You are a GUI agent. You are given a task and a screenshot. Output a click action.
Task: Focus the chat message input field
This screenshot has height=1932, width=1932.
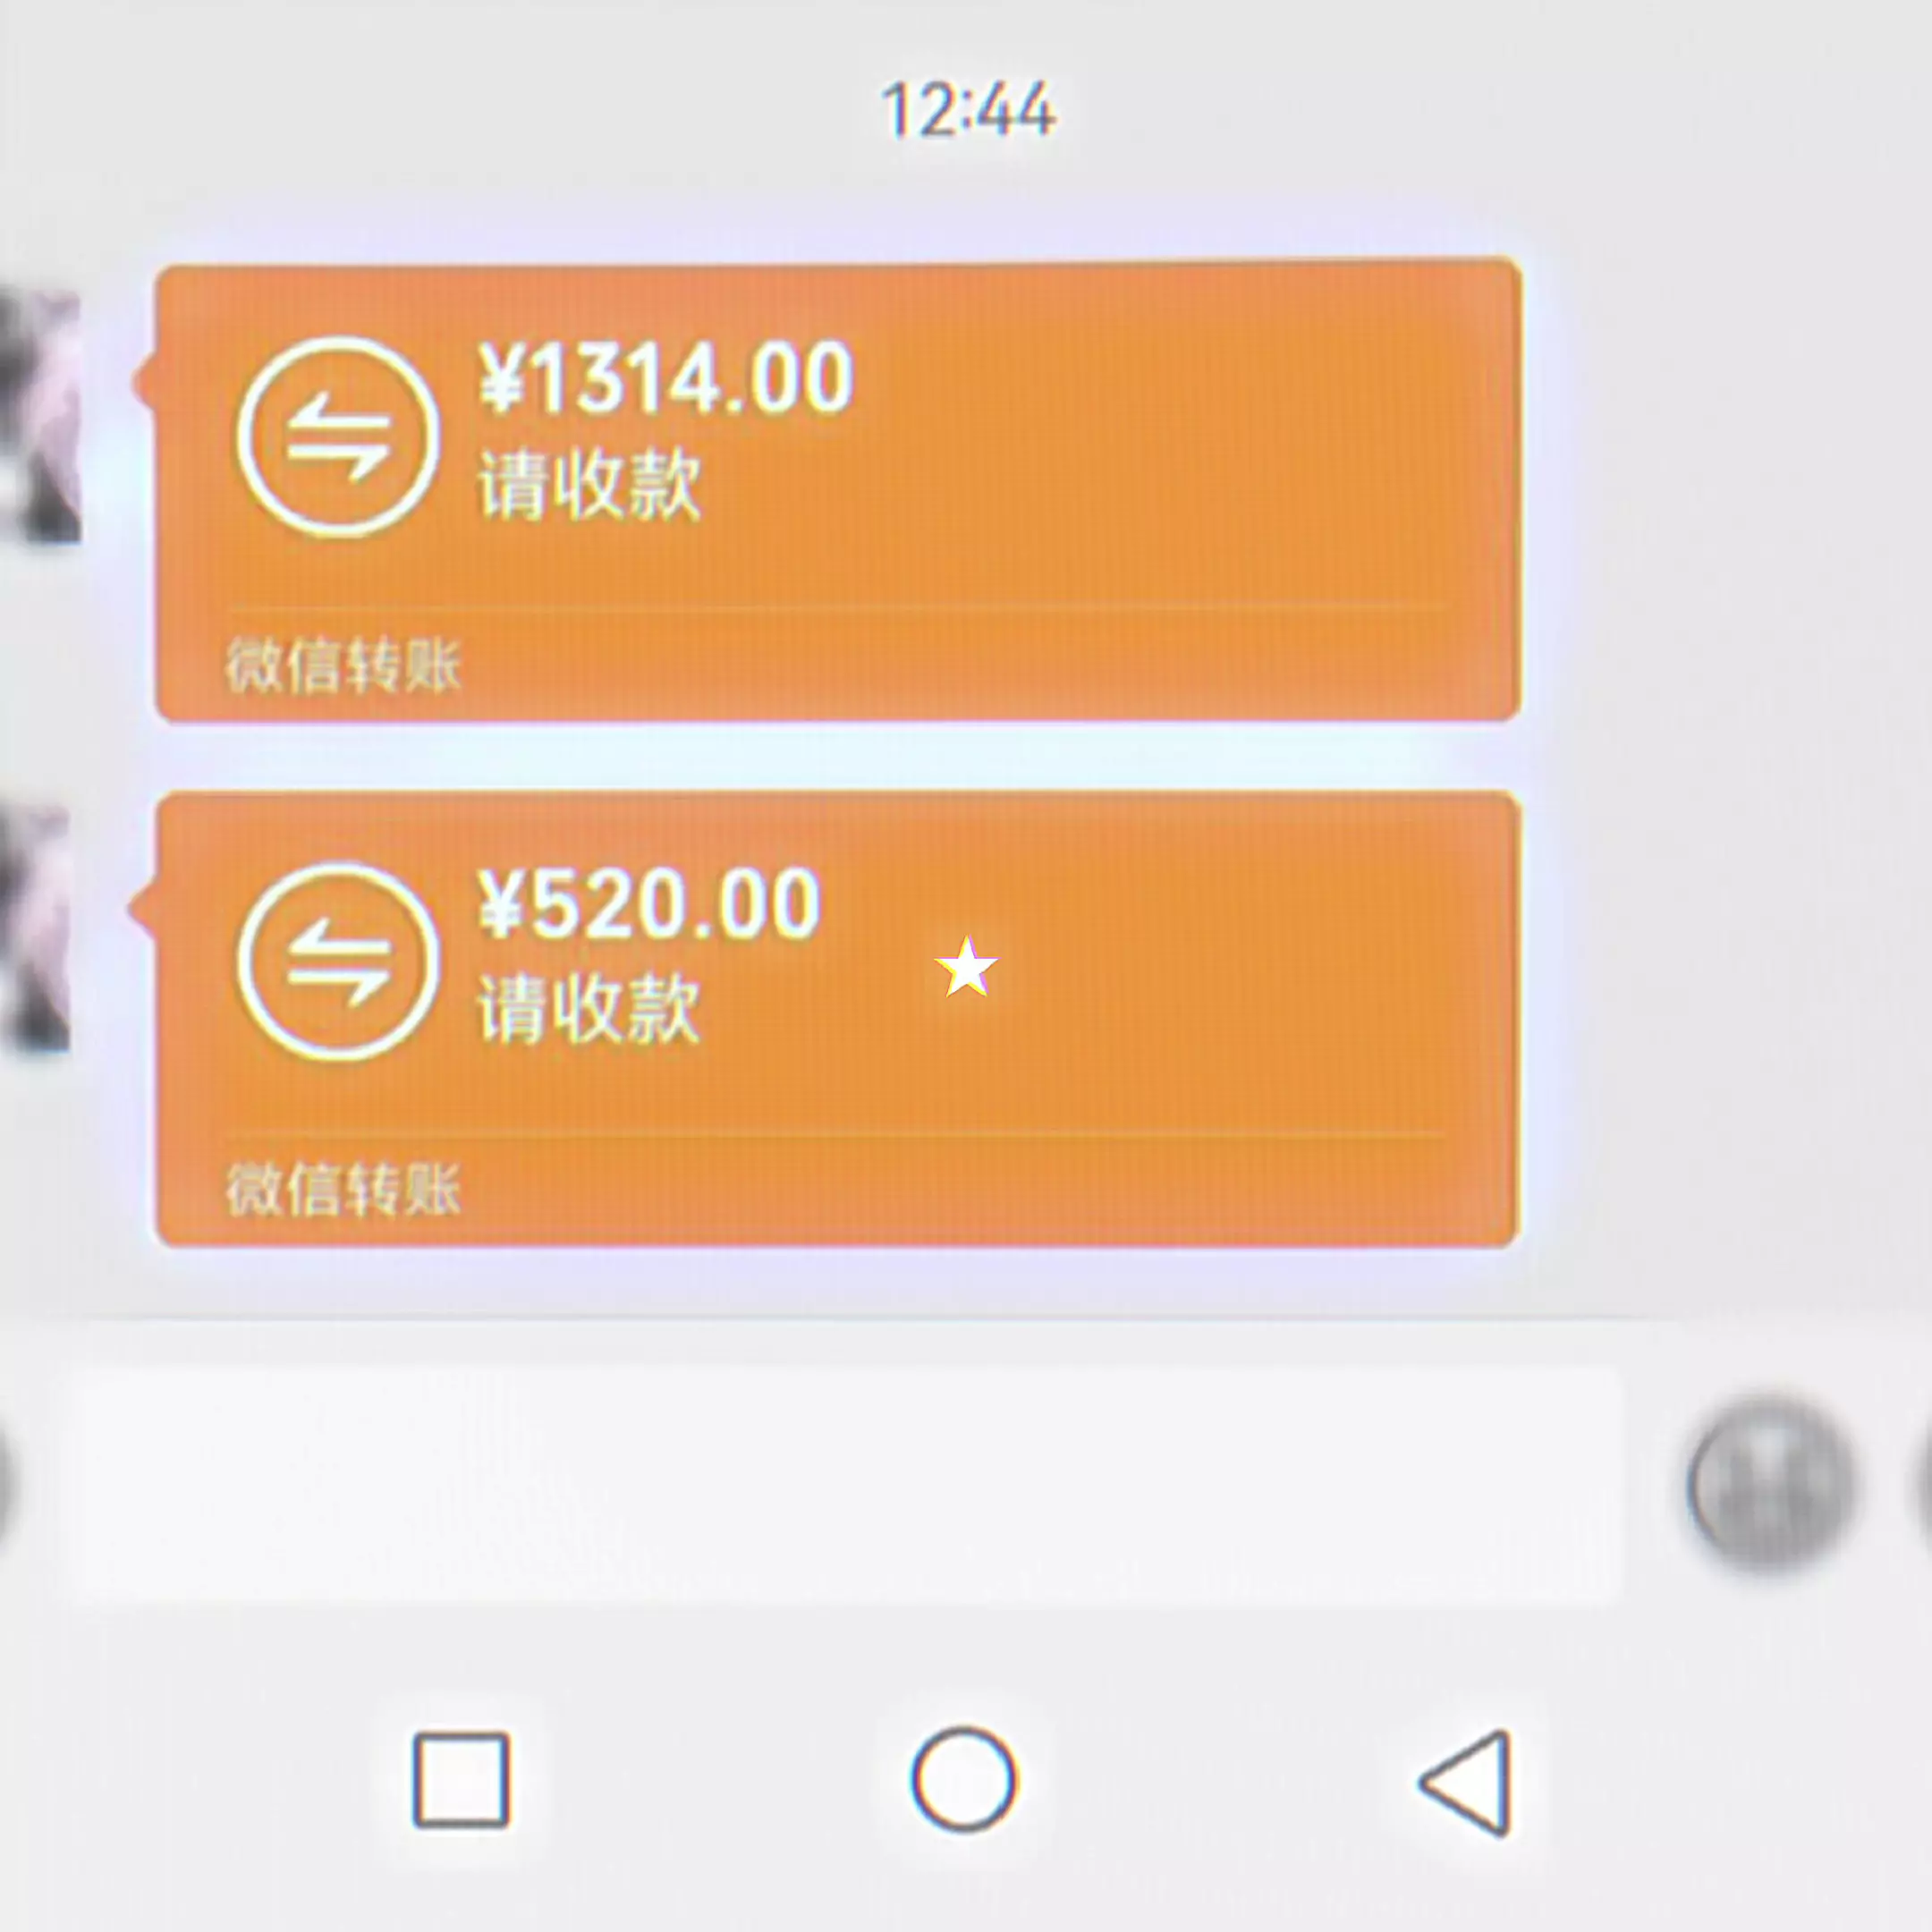click(846, 1484)
